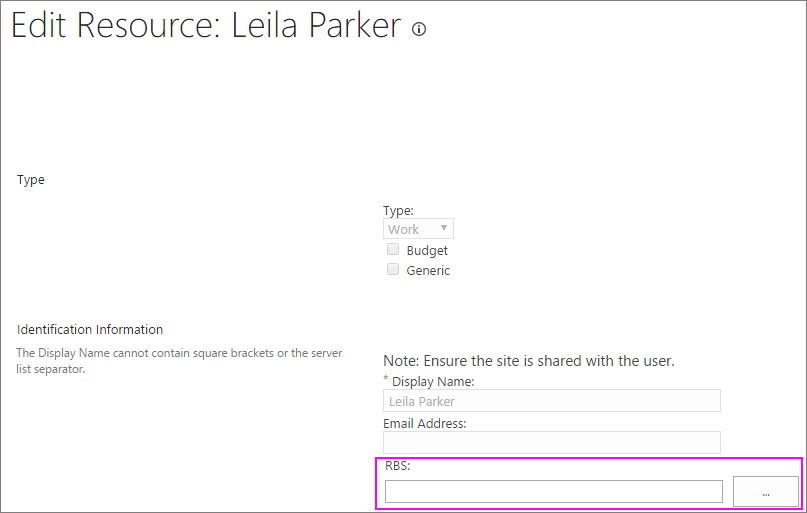The height and width of the screenshot is (513, 807).
Task: Select the Identification Information section heading
Action: point(90,329)
